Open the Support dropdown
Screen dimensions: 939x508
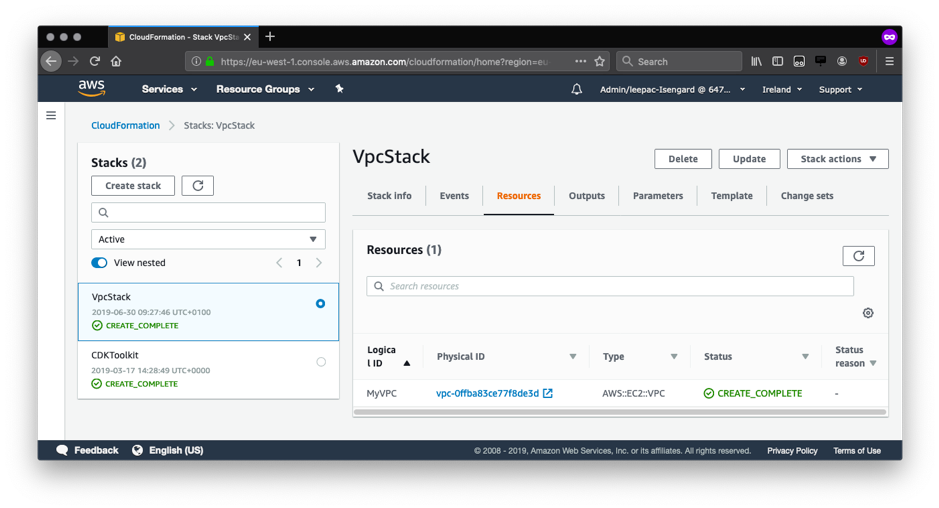click(x=841, y=89)
